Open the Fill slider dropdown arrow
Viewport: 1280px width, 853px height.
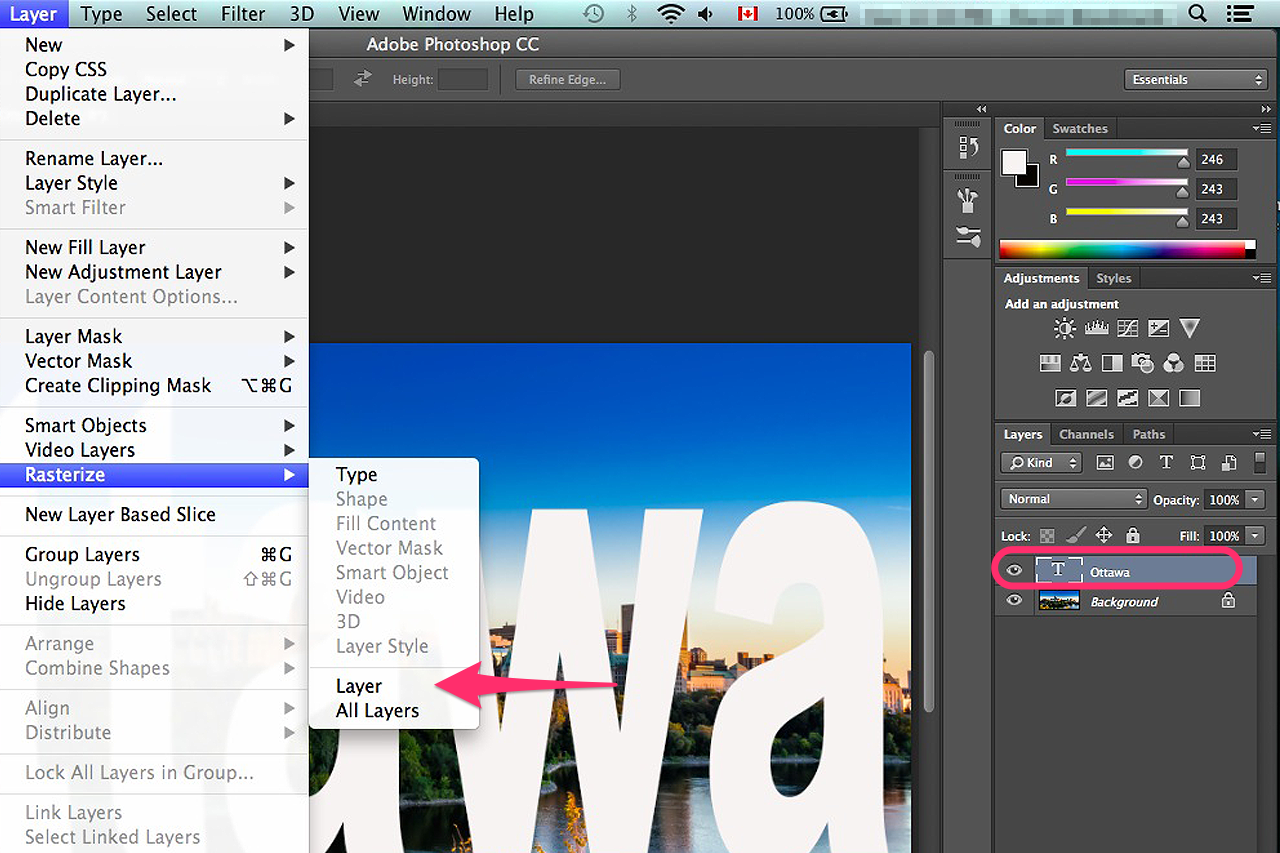1255,536
